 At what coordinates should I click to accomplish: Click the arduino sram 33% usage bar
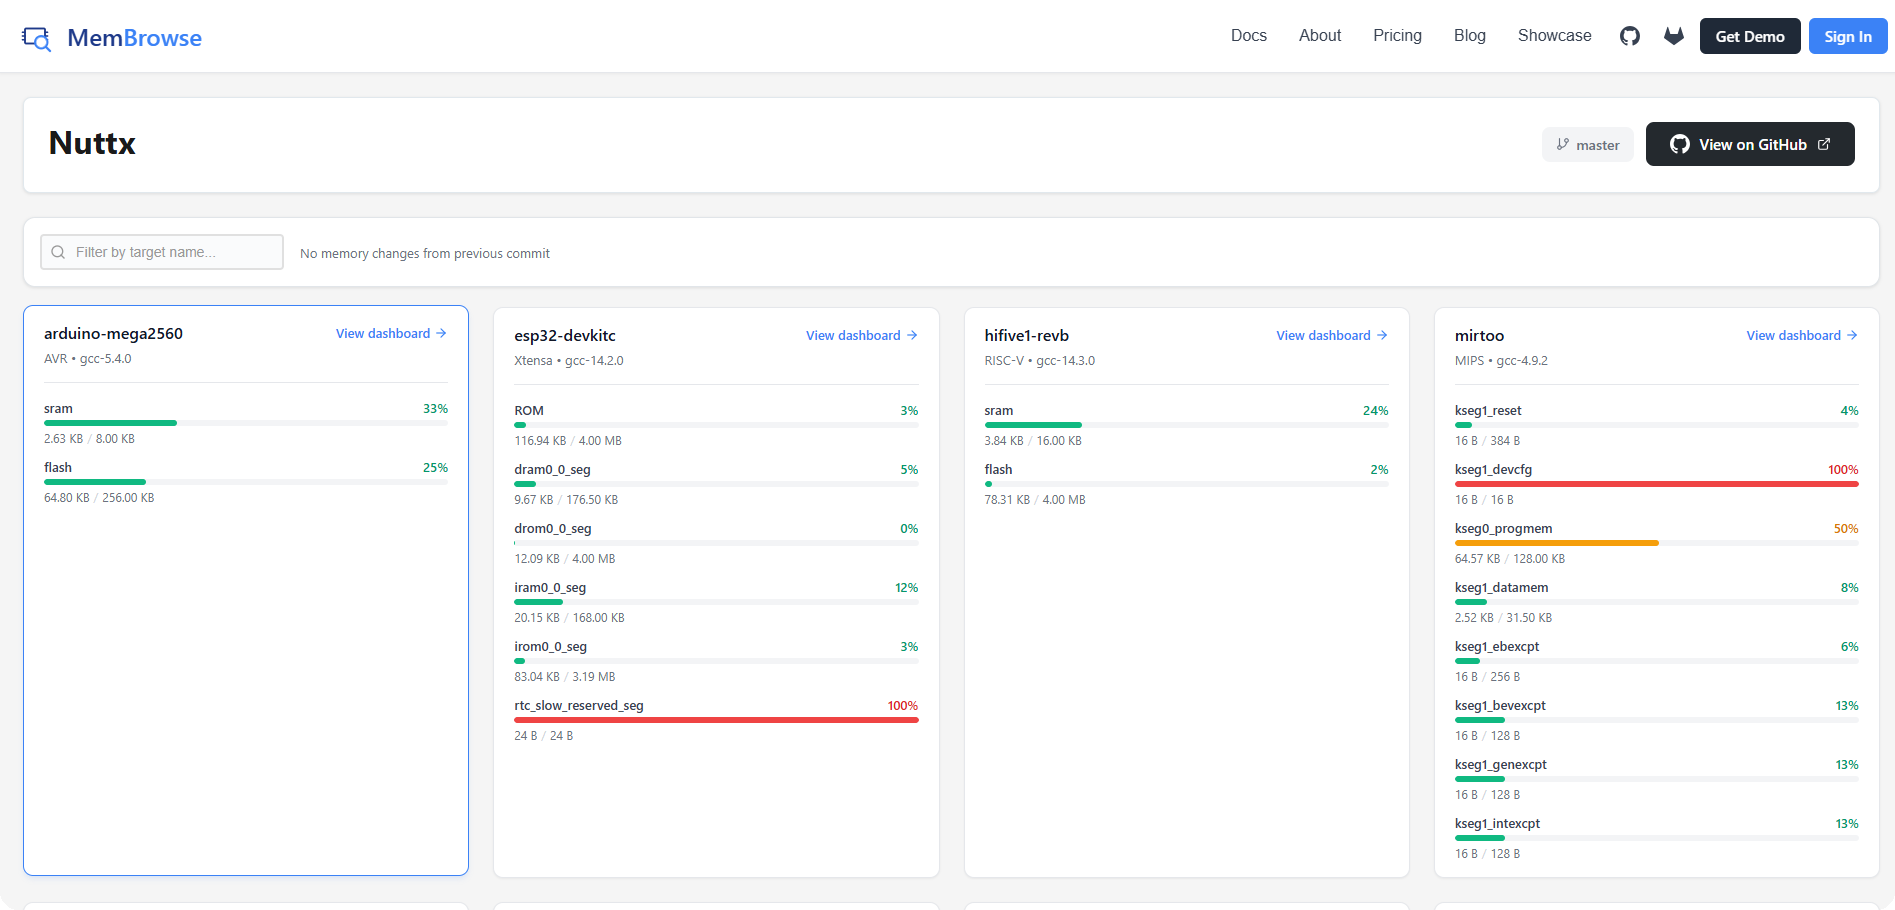246,423
